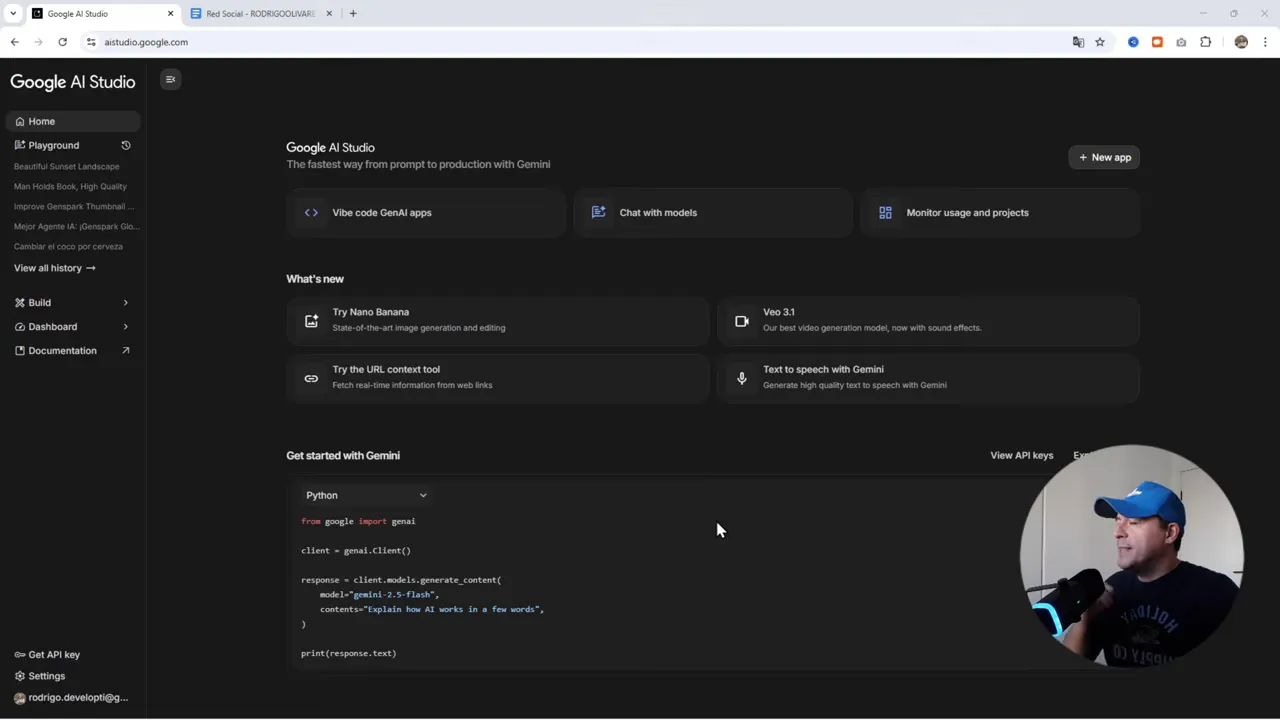The height and width of the screenshot is (720, 1280).
Task: Expand the Python language dropdown
Action: click(366, 495)
